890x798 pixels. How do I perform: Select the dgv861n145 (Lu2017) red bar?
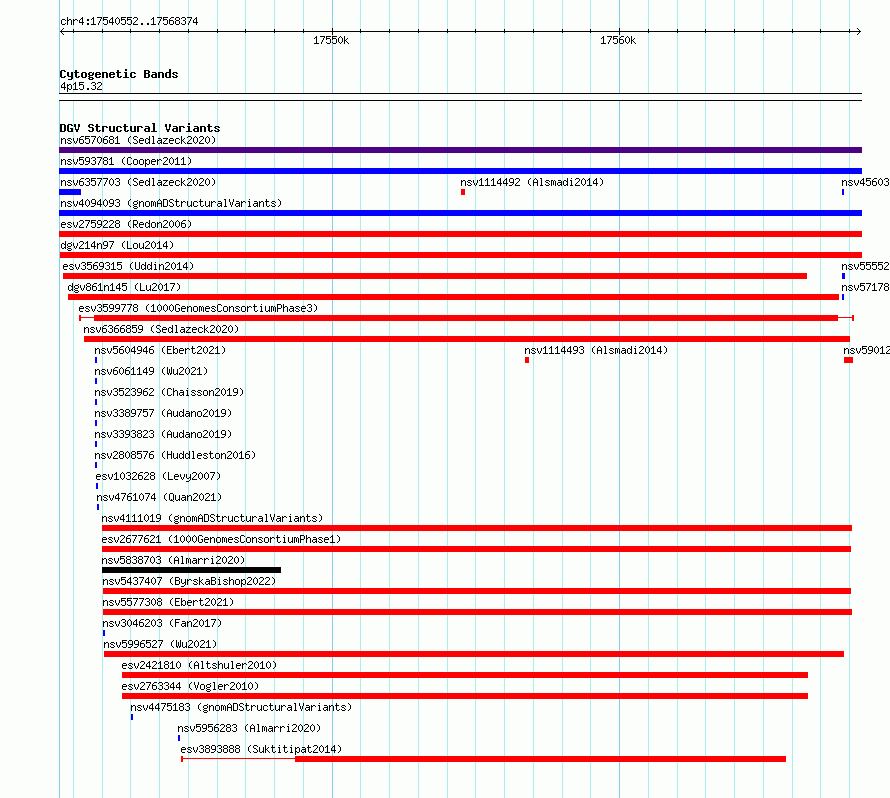pyautogui.click(x=454, y=297)
